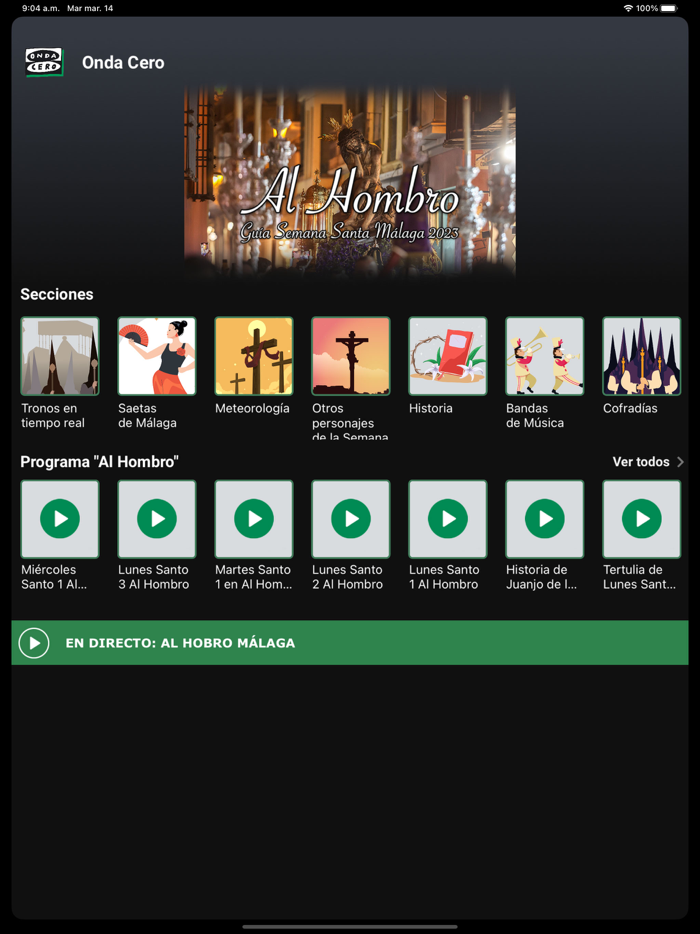
Task: Tap the Tronos en tiempo real label
Action: coord(53,416)
